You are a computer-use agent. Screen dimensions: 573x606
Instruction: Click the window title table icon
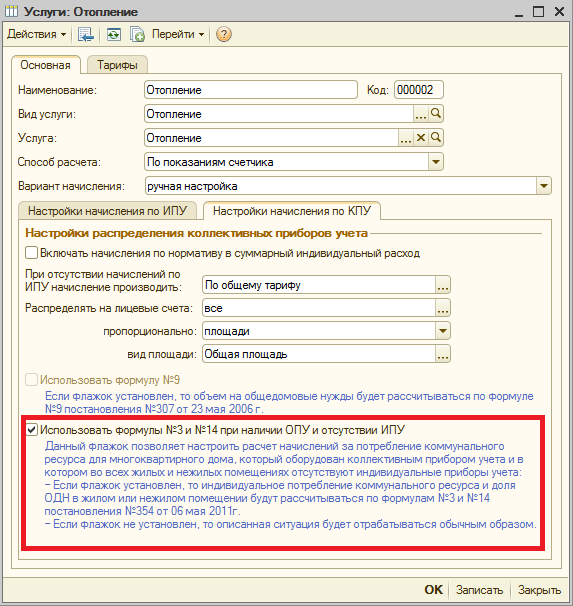11,12
